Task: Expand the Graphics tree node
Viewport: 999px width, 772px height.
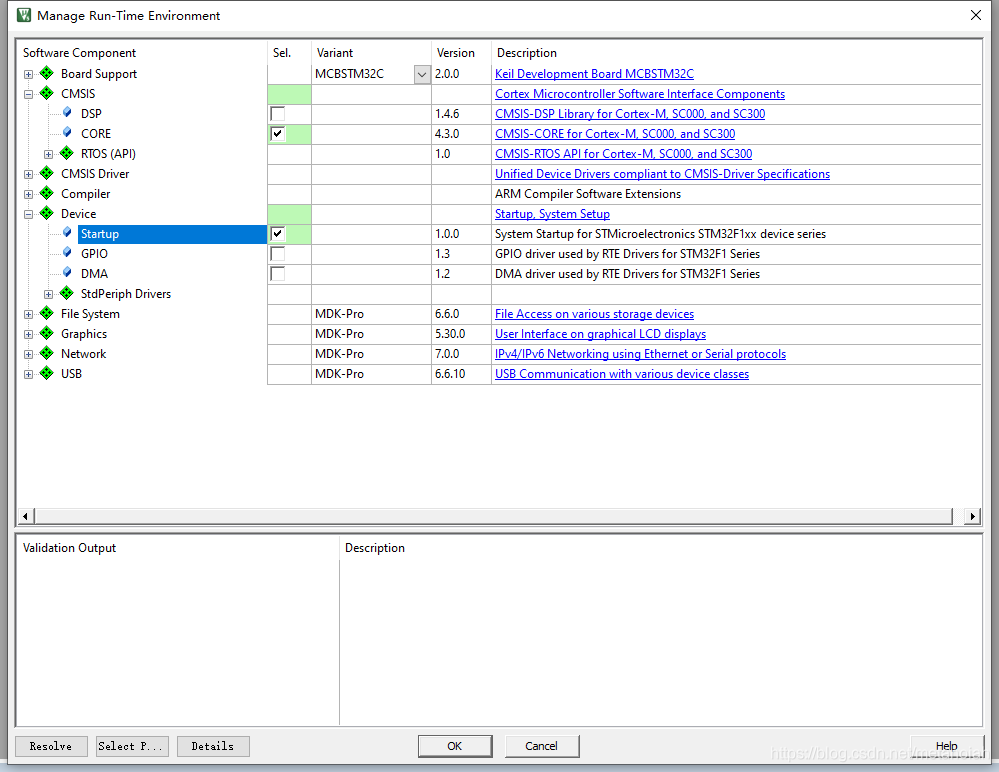Action: pos(28,334)
